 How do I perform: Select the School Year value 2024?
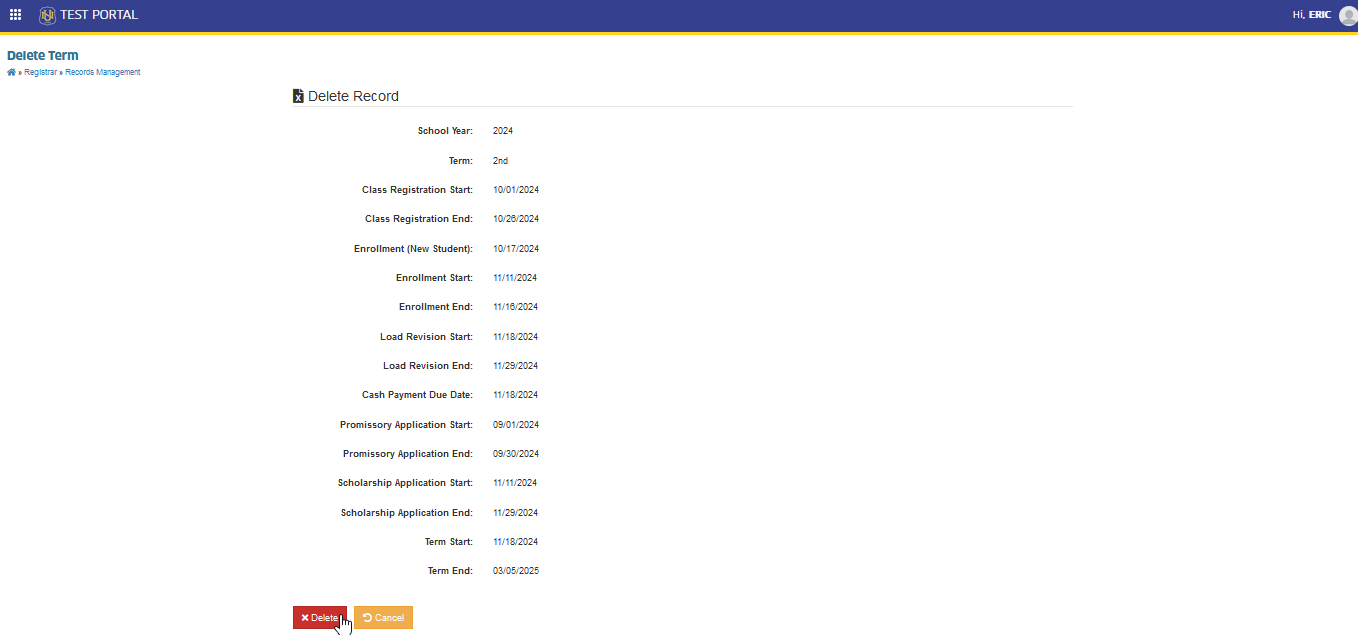pyautogui.click(x=503, y=131)
